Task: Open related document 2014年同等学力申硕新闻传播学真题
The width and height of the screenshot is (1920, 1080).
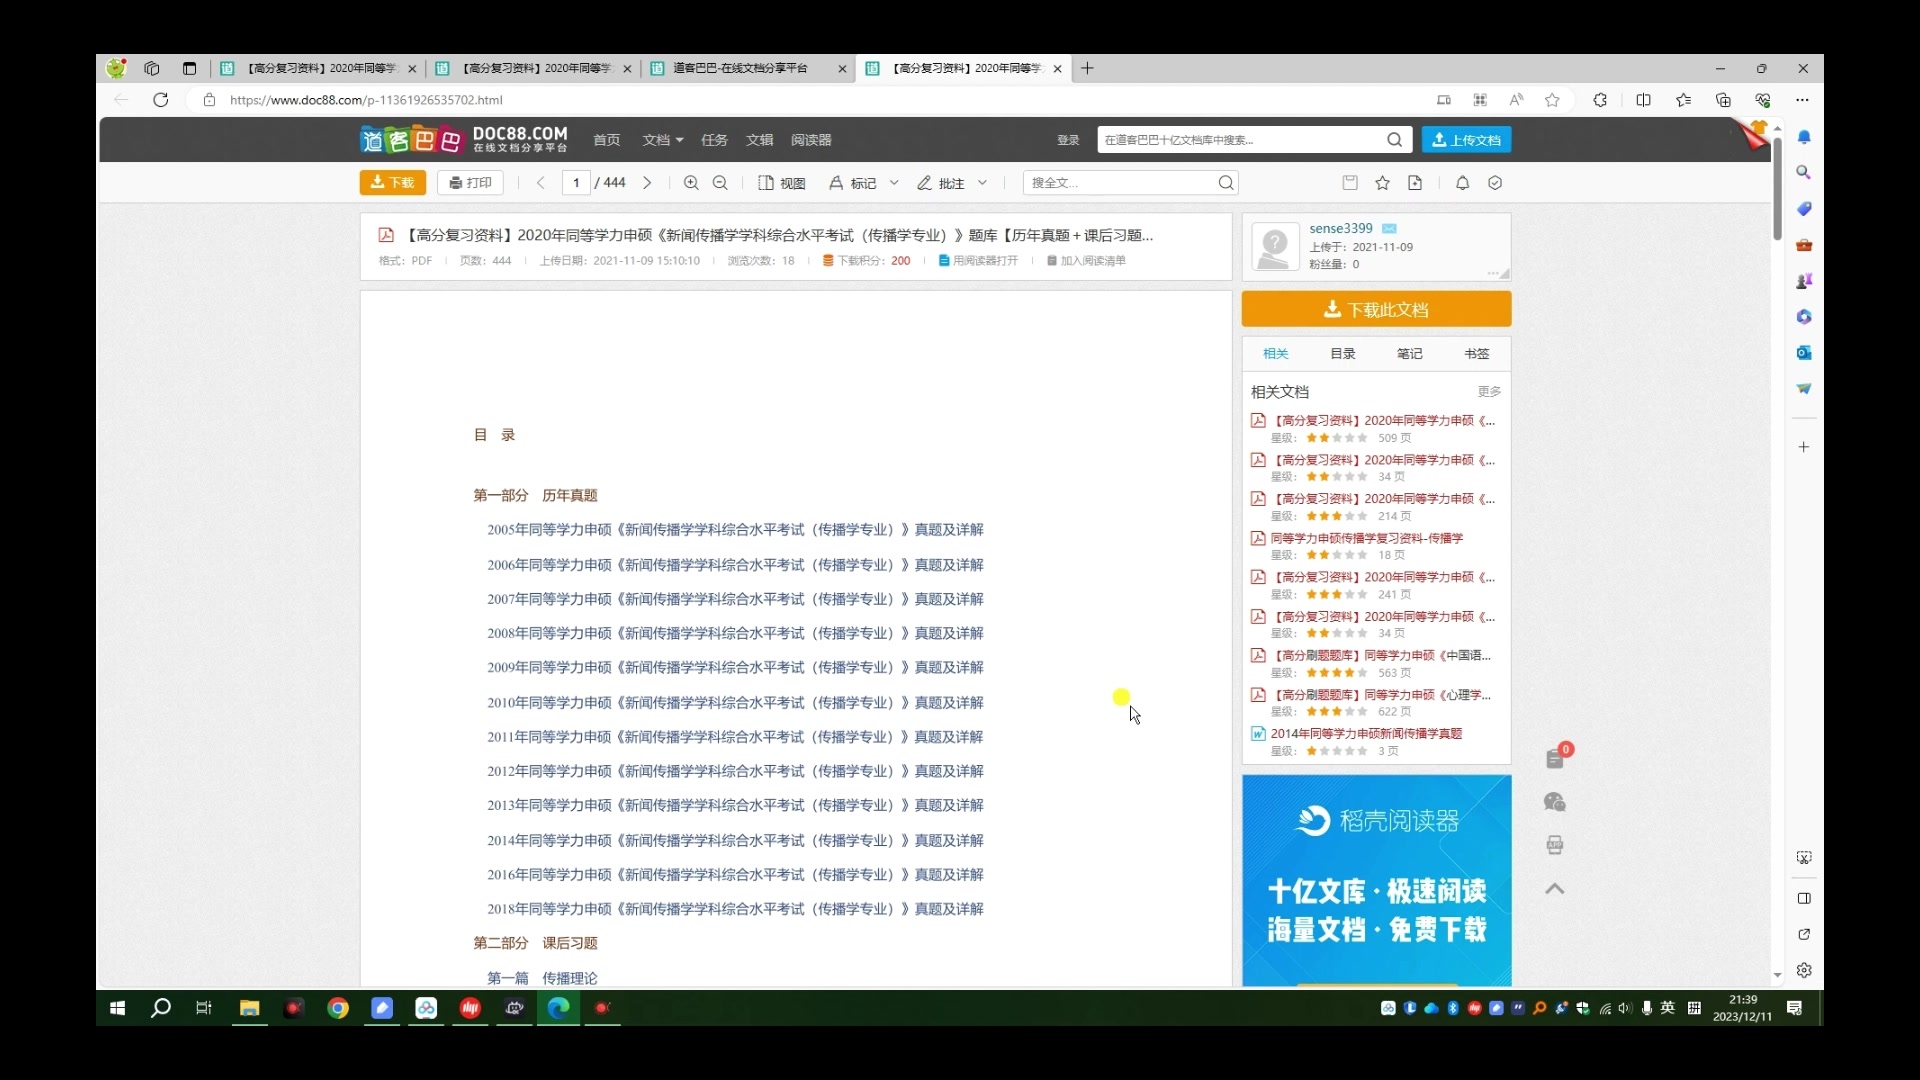Action: (x=1366, y=734)
